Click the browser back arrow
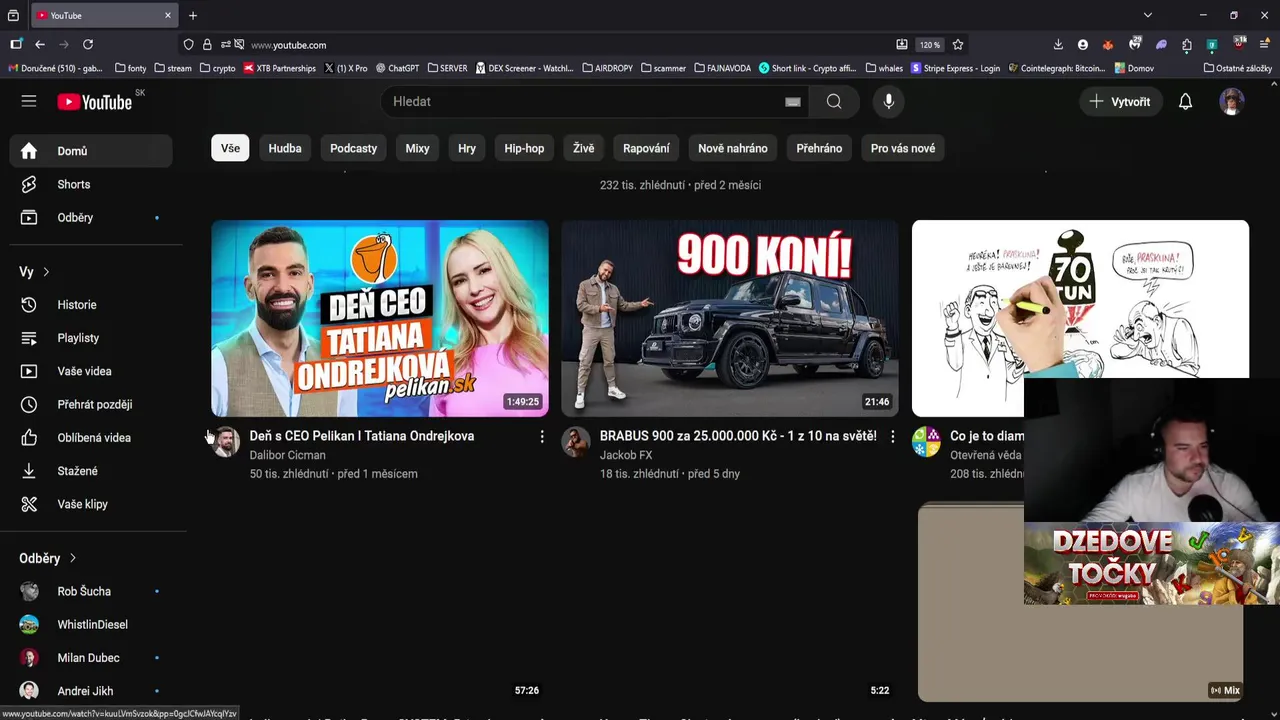 40,45
